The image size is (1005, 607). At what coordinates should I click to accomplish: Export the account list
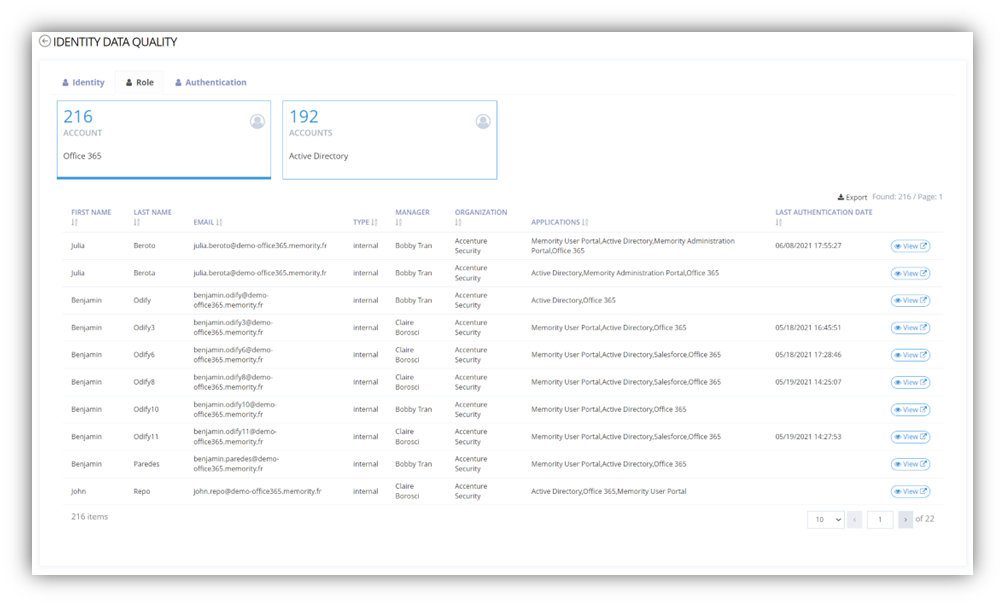(x=852, y=197)
